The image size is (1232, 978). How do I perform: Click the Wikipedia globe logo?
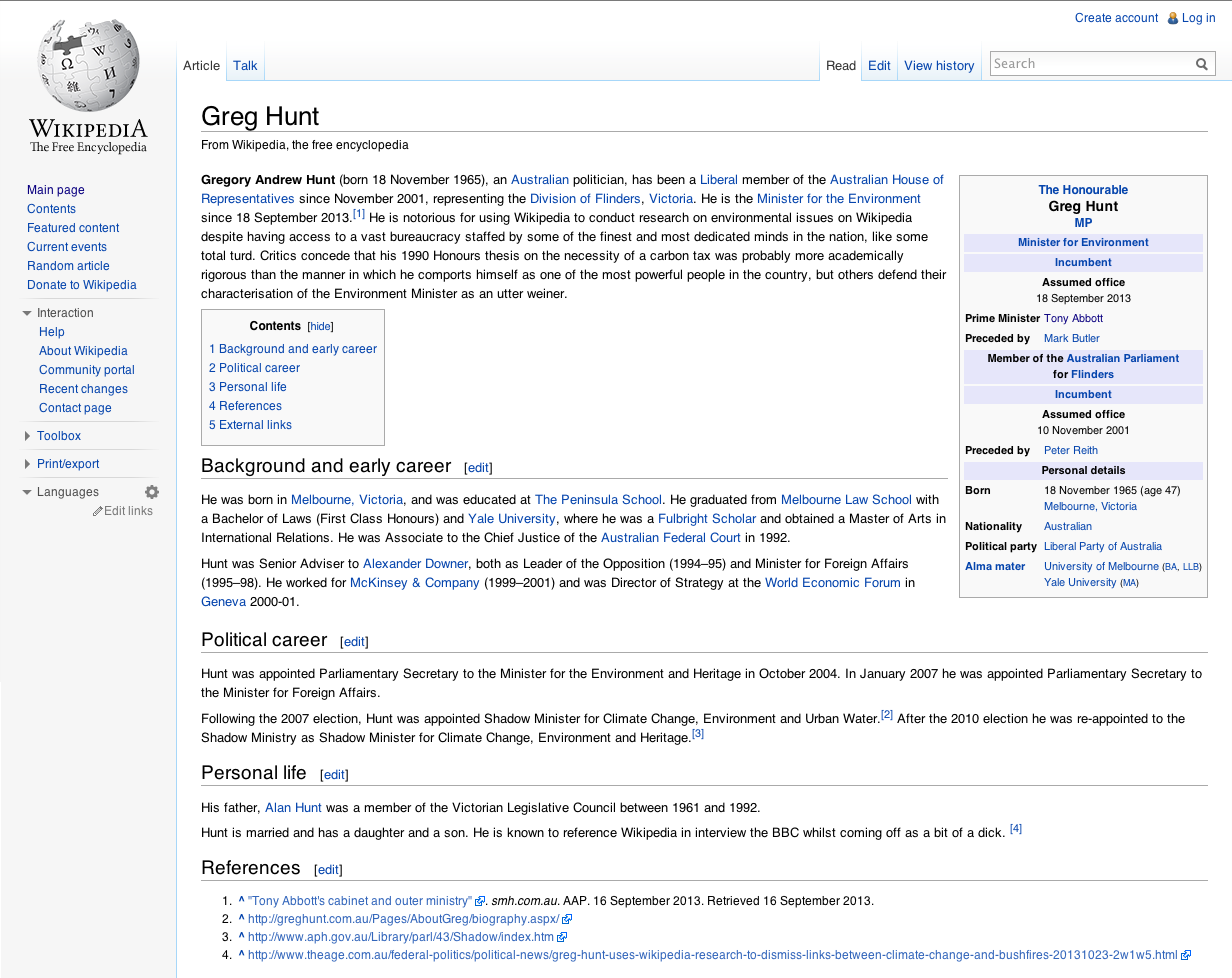tap(88, 66)
